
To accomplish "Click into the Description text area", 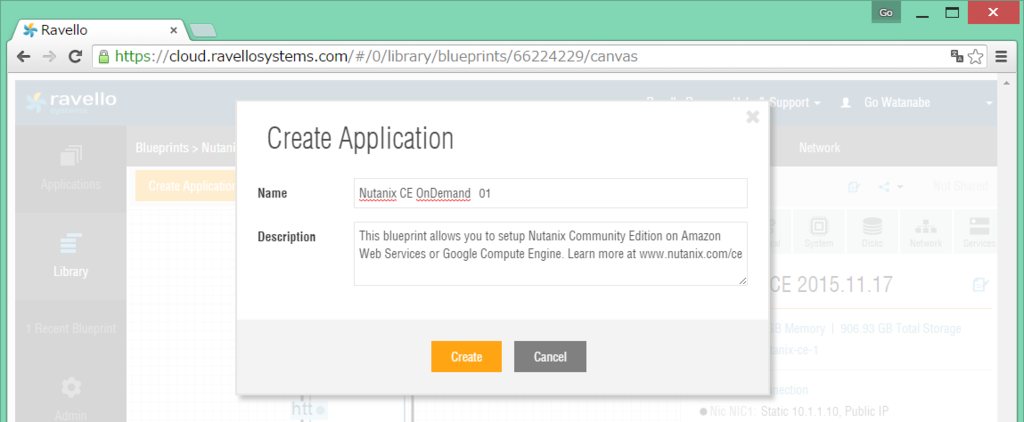I will click(x=551, y=253).
